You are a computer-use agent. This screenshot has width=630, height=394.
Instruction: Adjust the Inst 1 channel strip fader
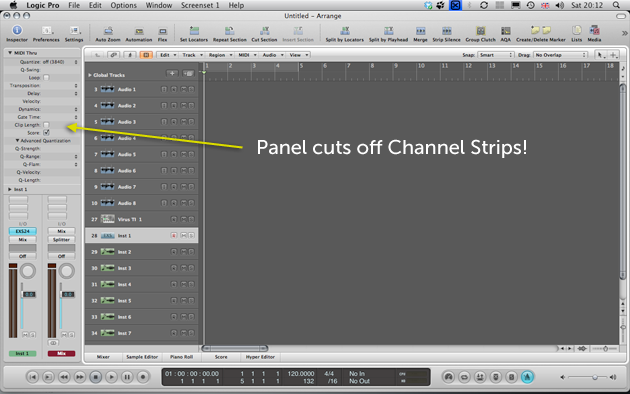pyautogui.click(x=29, y=294)
